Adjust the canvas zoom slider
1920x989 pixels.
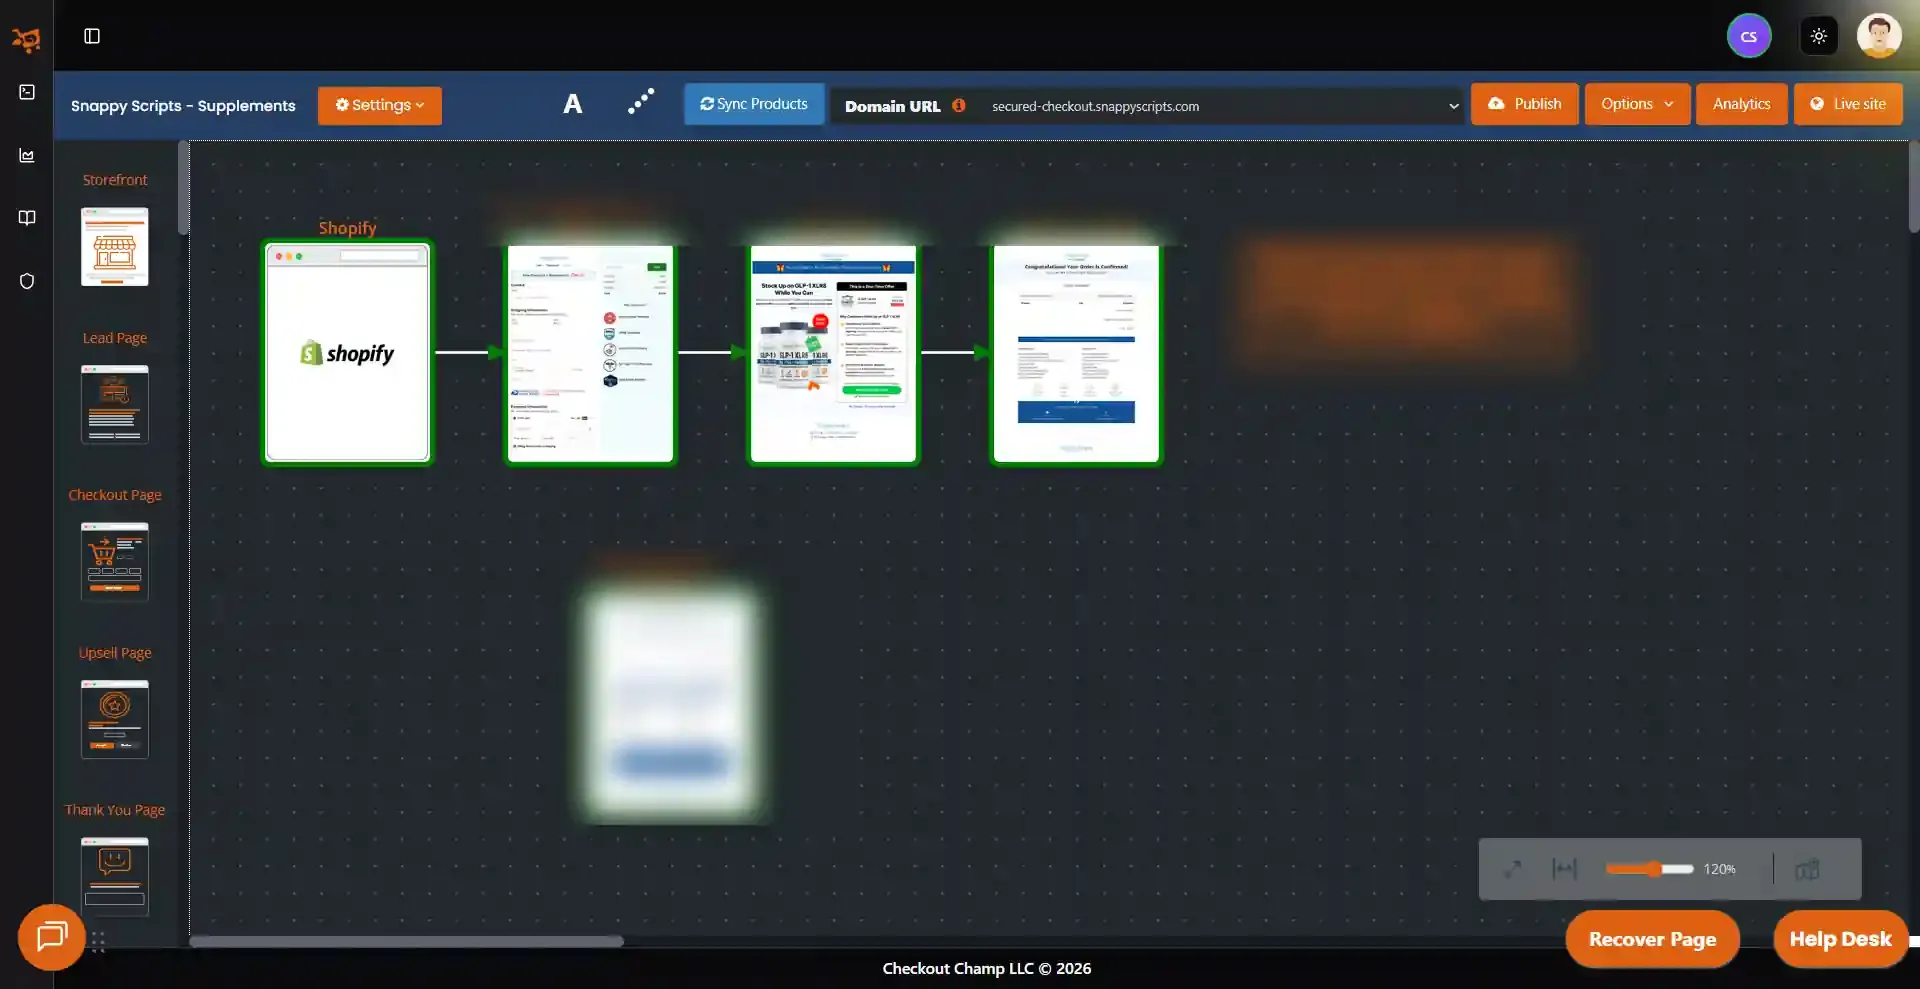[x=1649, y=869]
